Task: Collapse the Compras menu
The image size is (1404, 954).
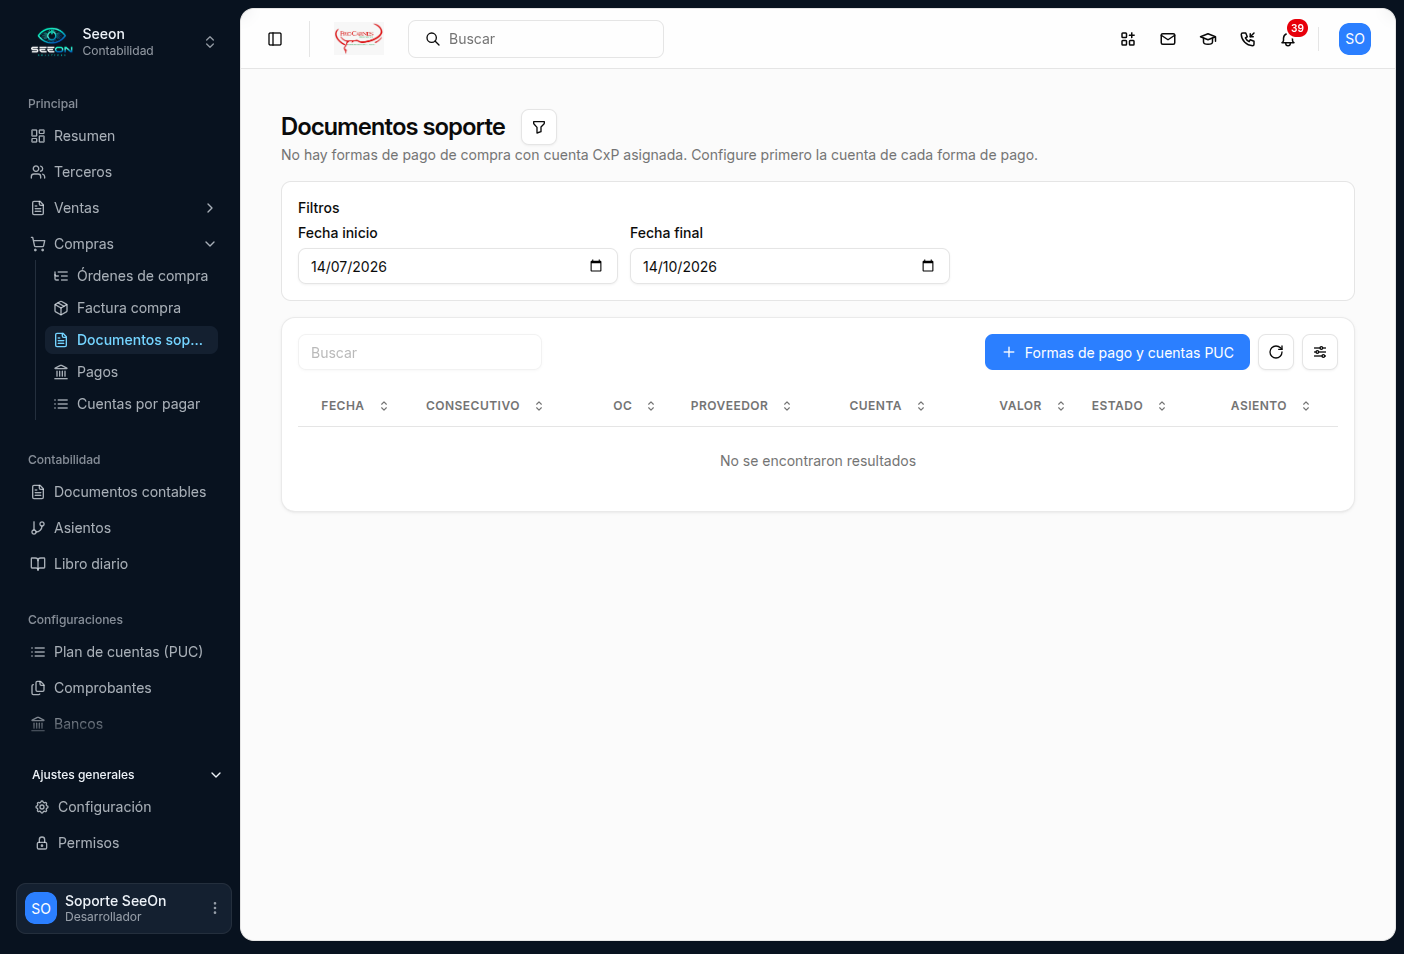Action: [123, 244]
